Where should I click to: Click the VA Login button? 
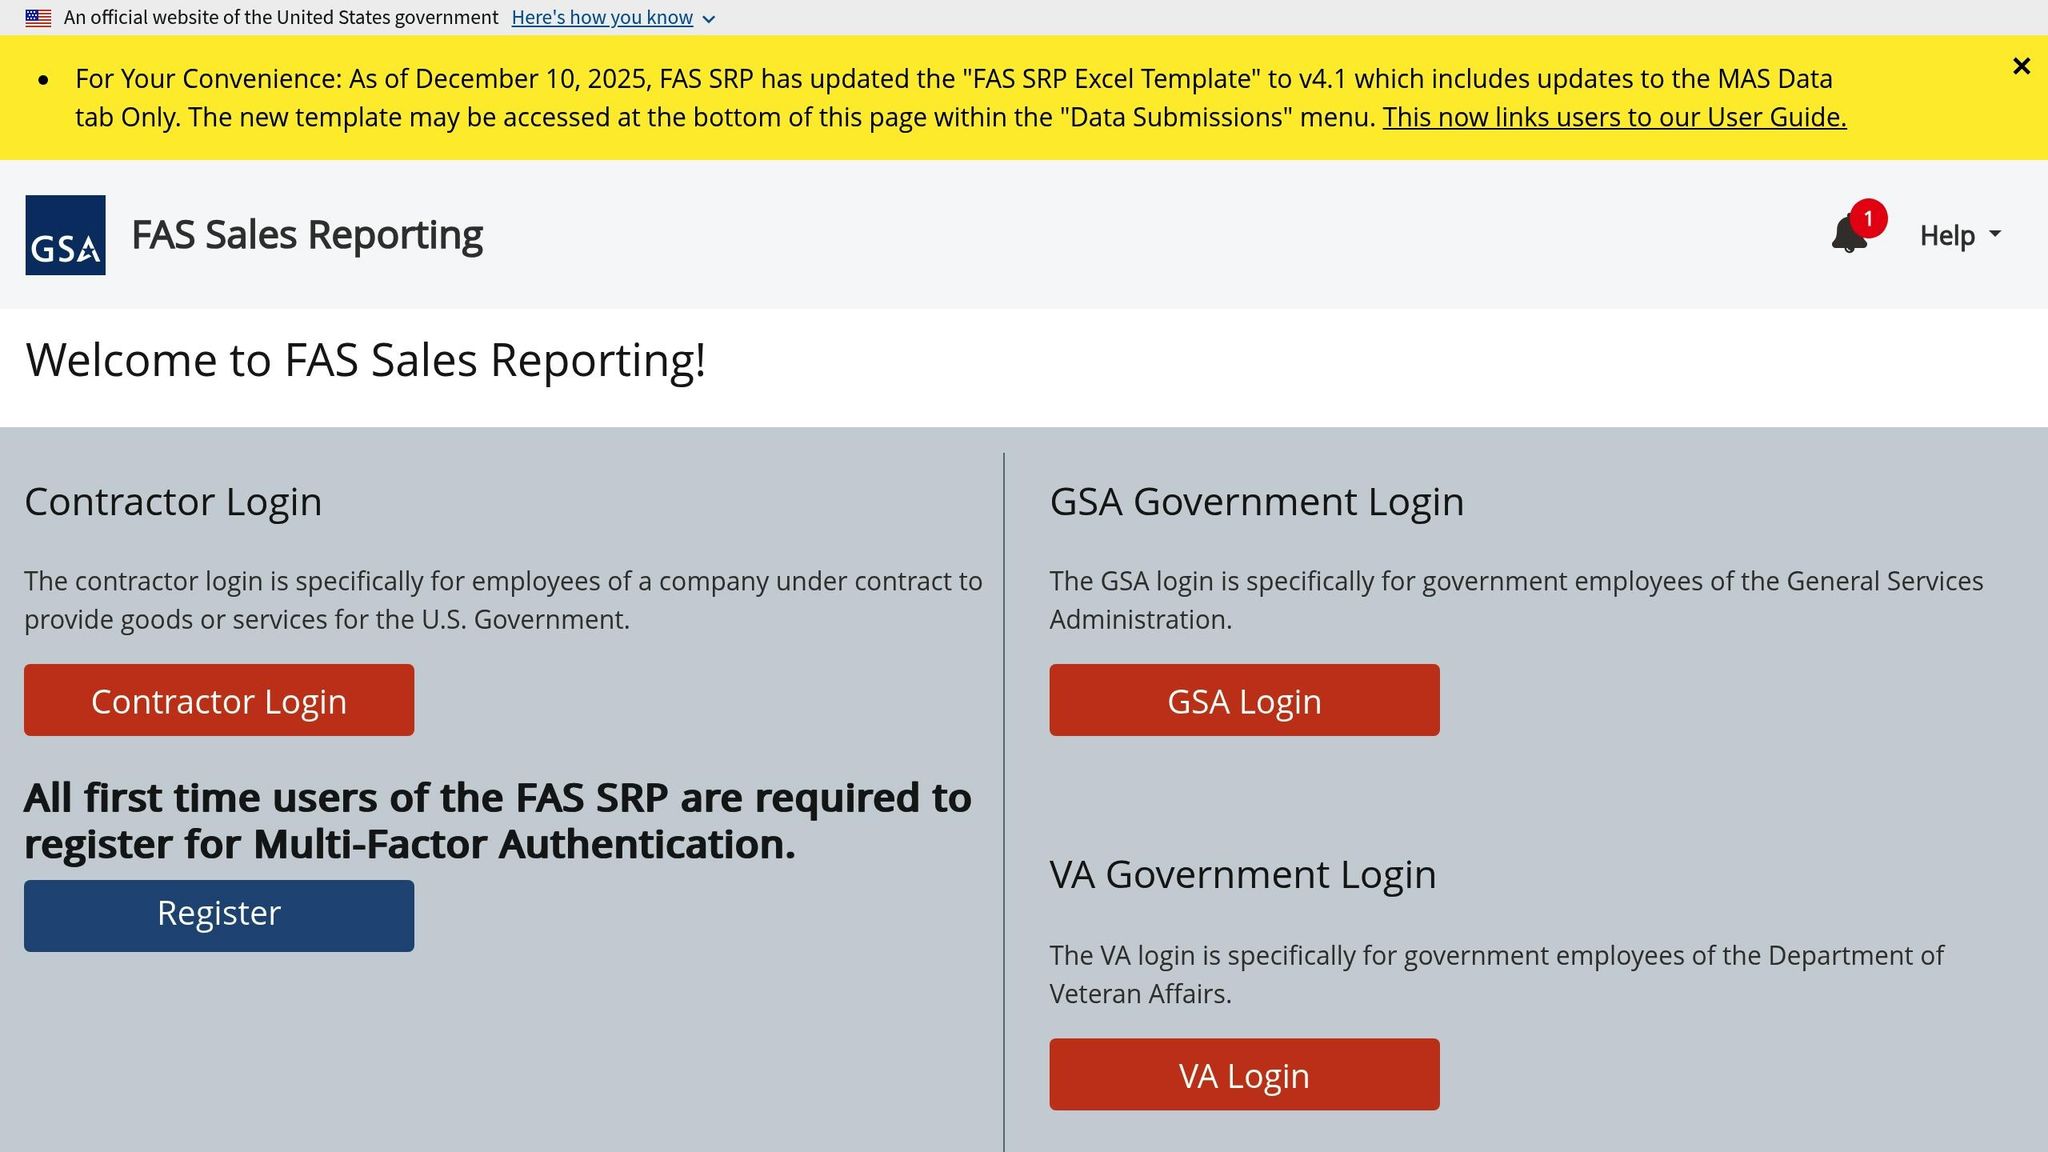point(1243,1074)
